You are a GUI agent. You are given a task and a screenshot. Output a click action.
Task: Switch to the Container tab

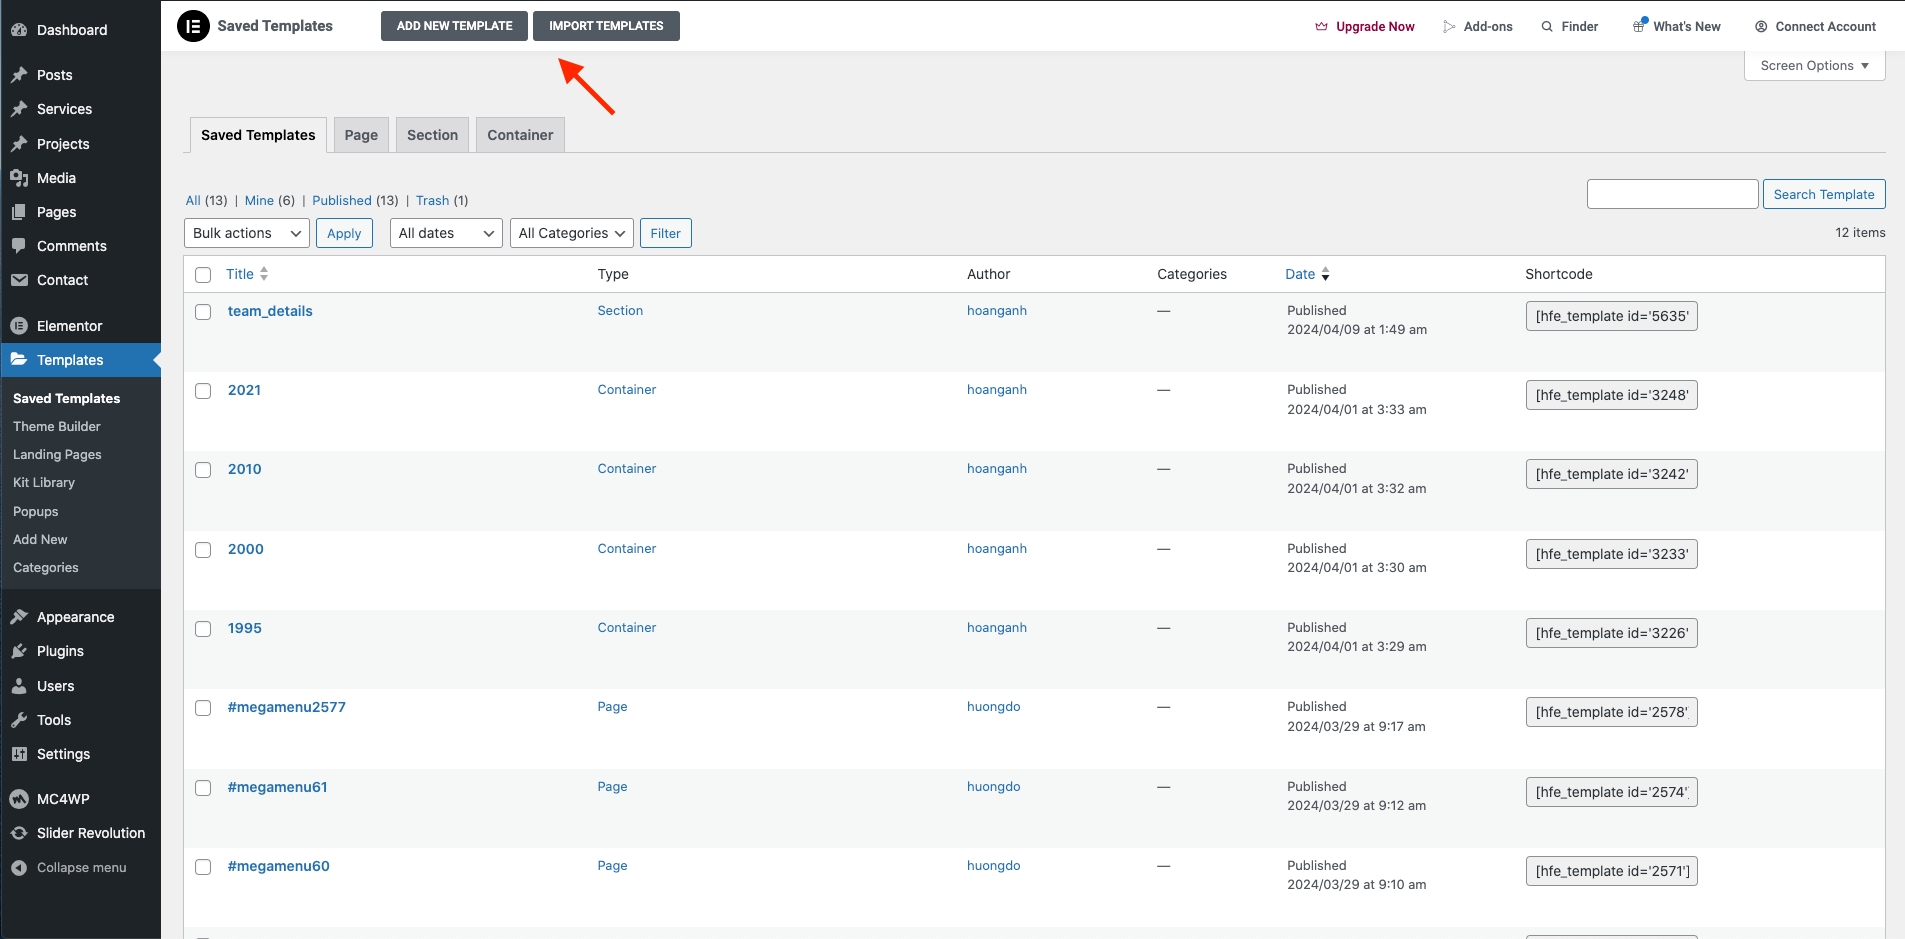[x=520, y=135]
